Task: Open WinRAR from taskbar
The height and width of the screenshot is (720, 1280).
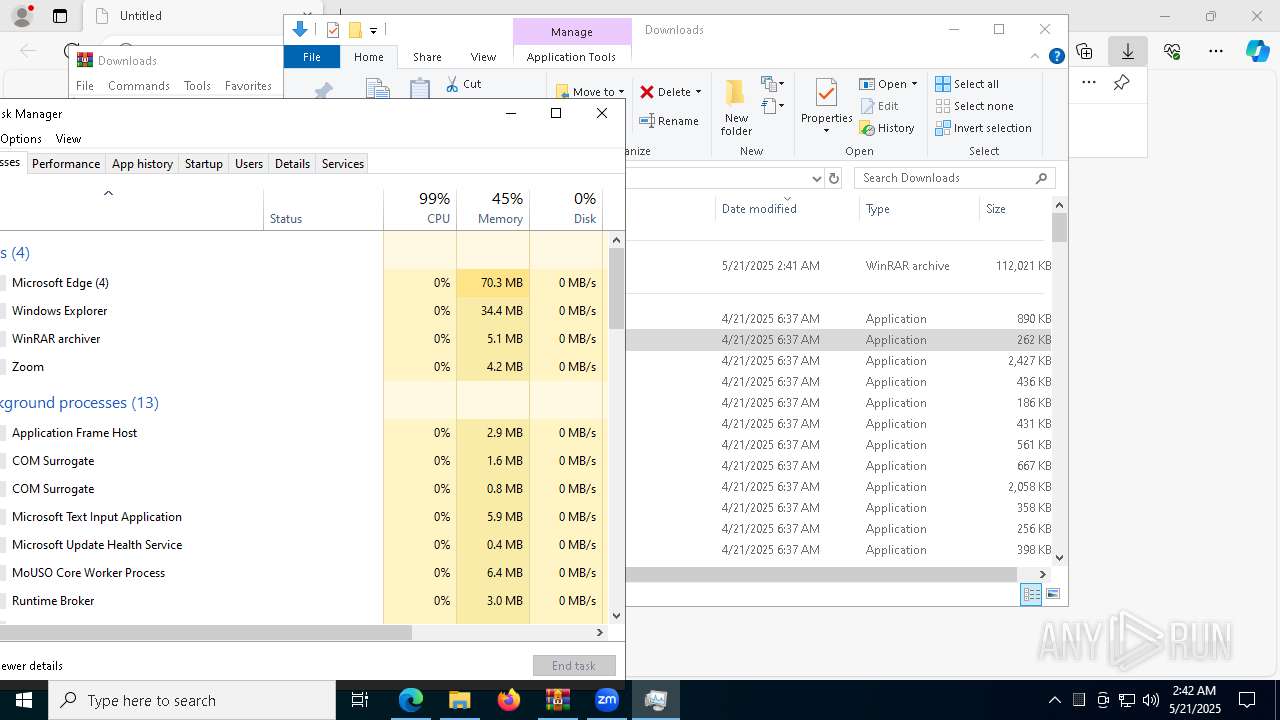Action: 557,700
